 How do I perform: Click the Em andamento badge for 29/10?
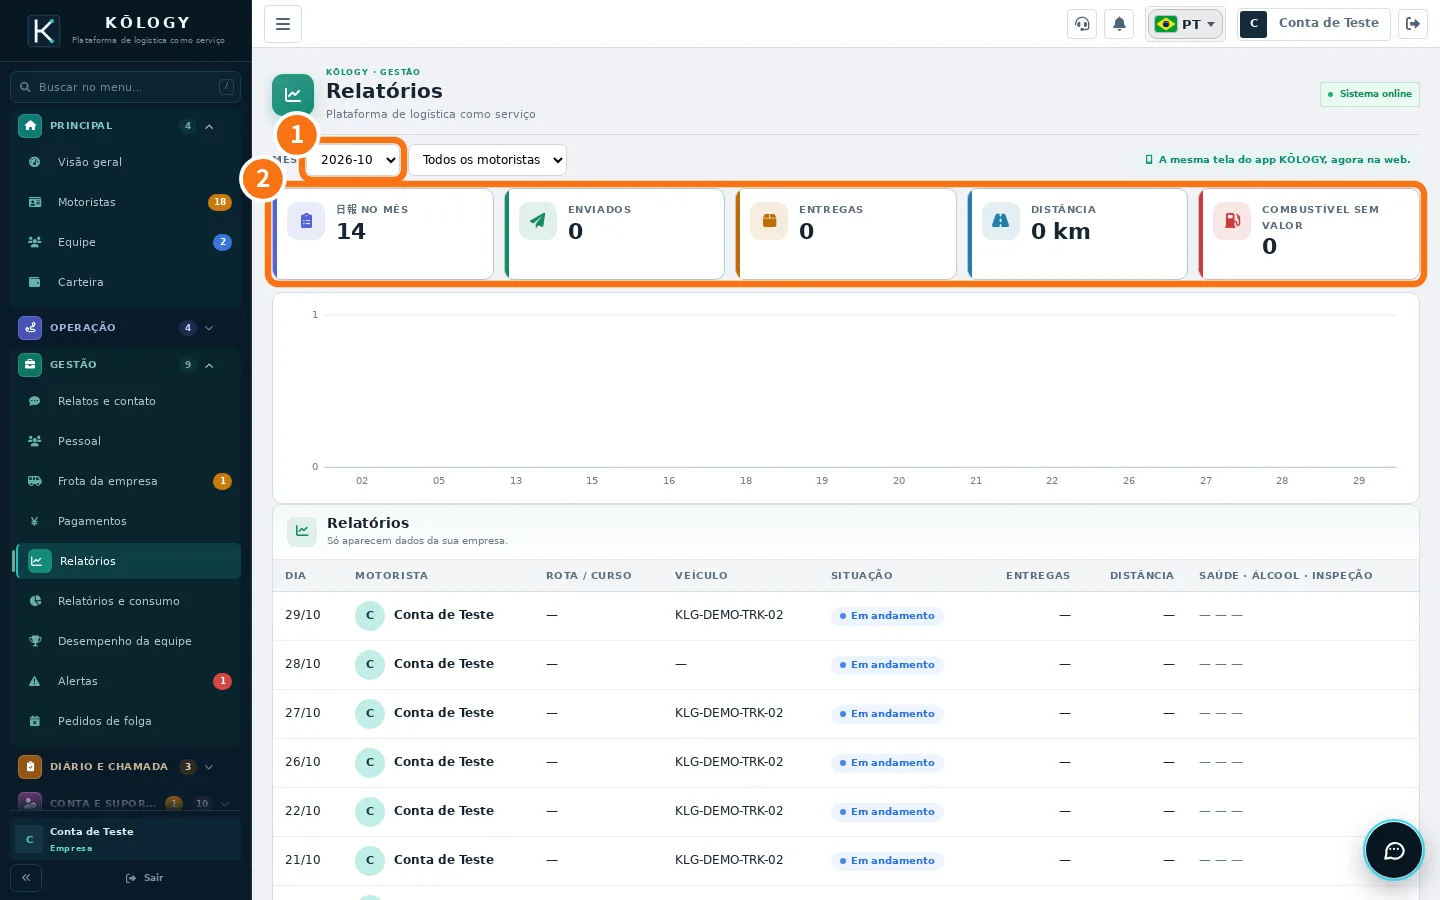click(887, 616)
